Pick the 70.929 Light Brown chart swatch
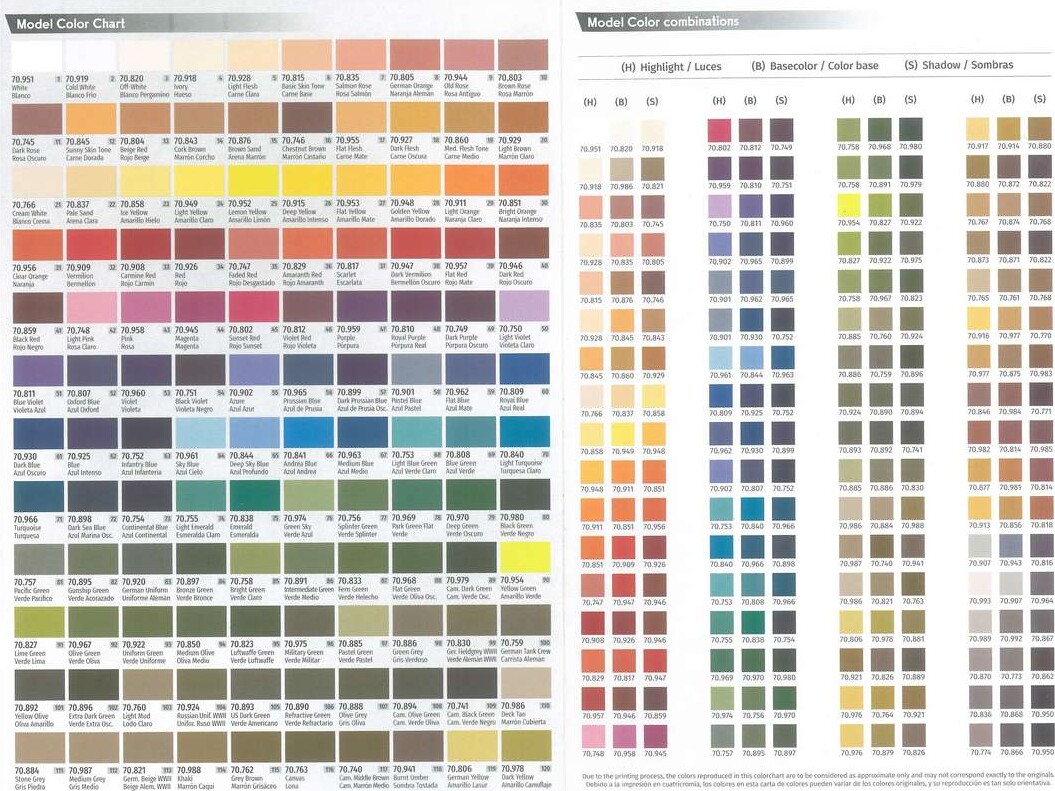 (x=523, y=118)
